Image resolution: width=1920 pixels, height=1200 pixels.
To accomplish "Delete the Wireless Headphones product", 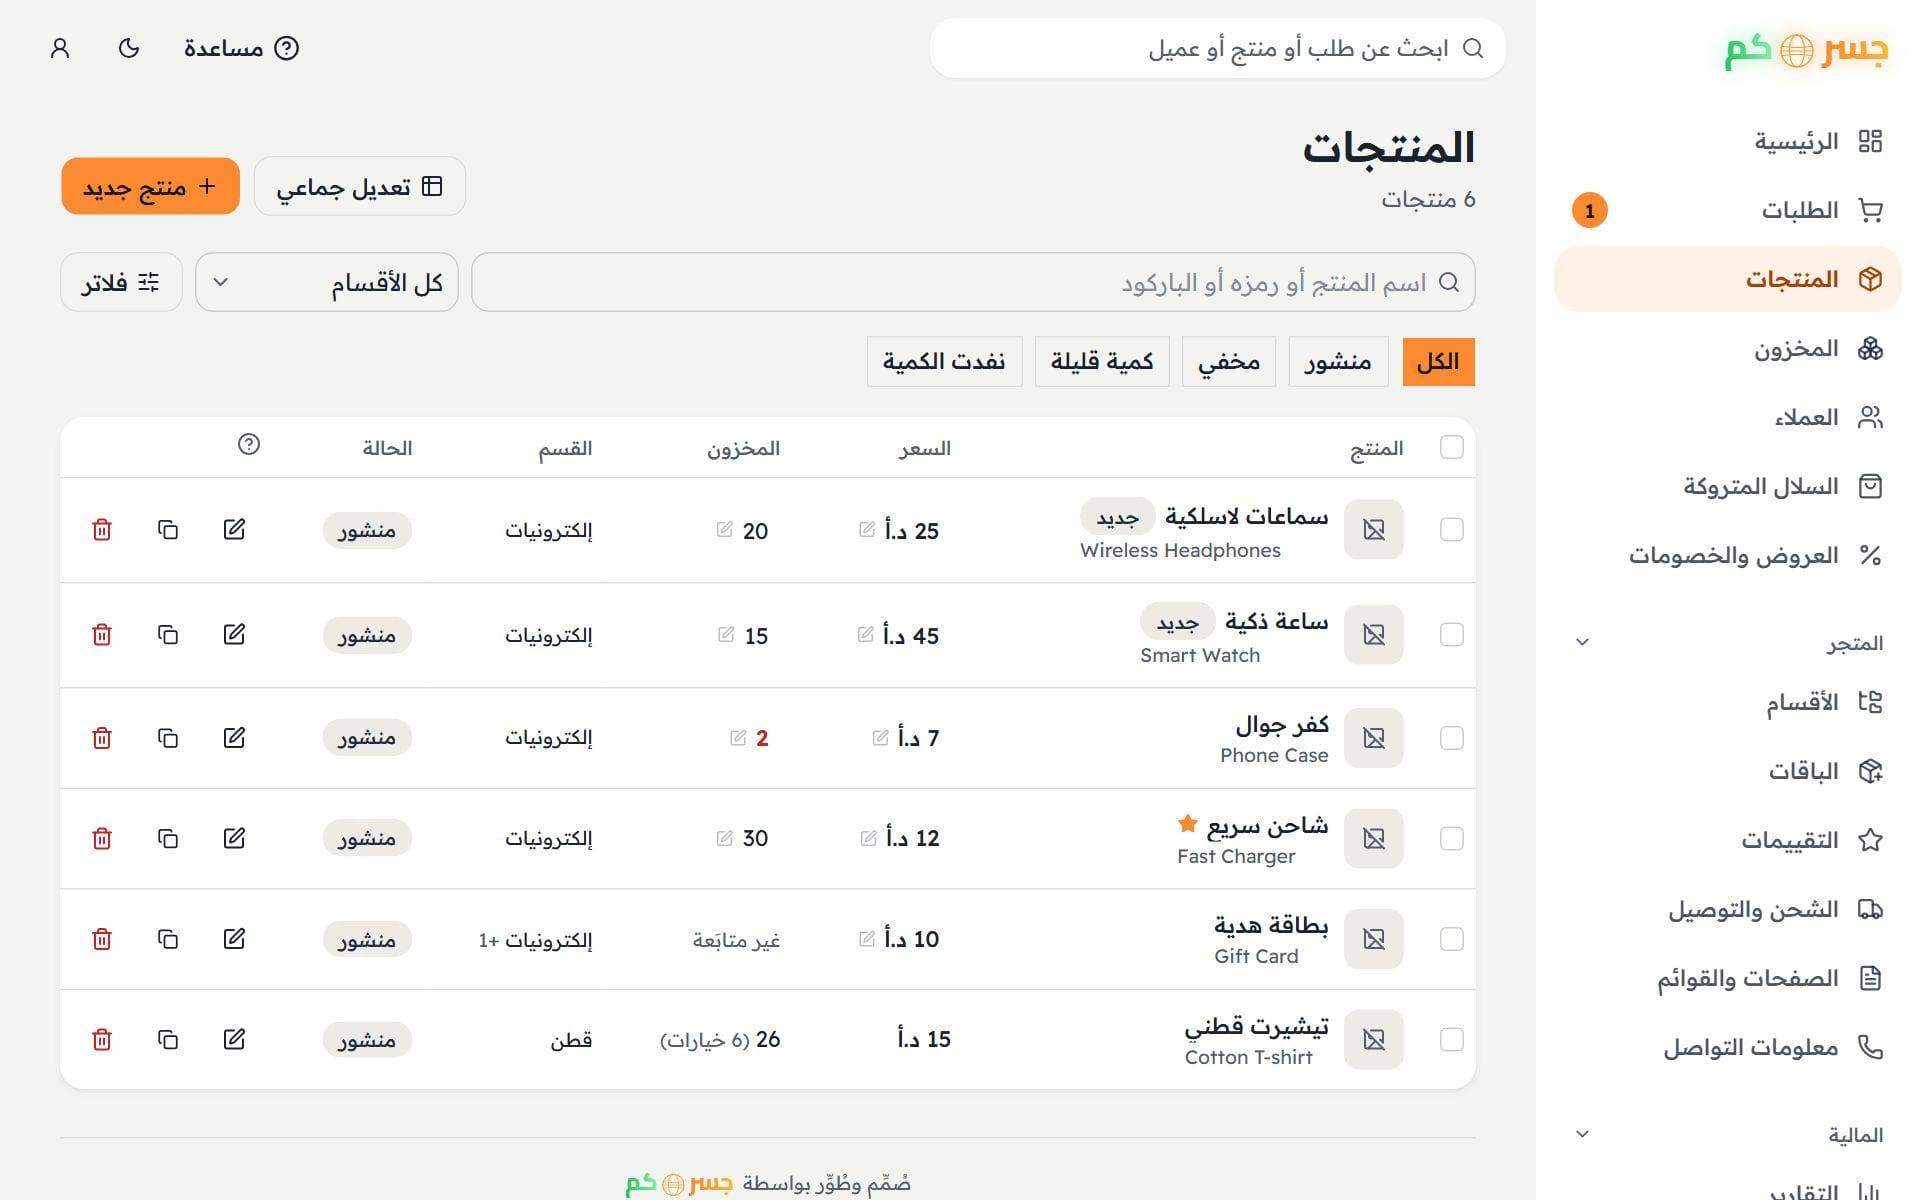I will (102, 530).
